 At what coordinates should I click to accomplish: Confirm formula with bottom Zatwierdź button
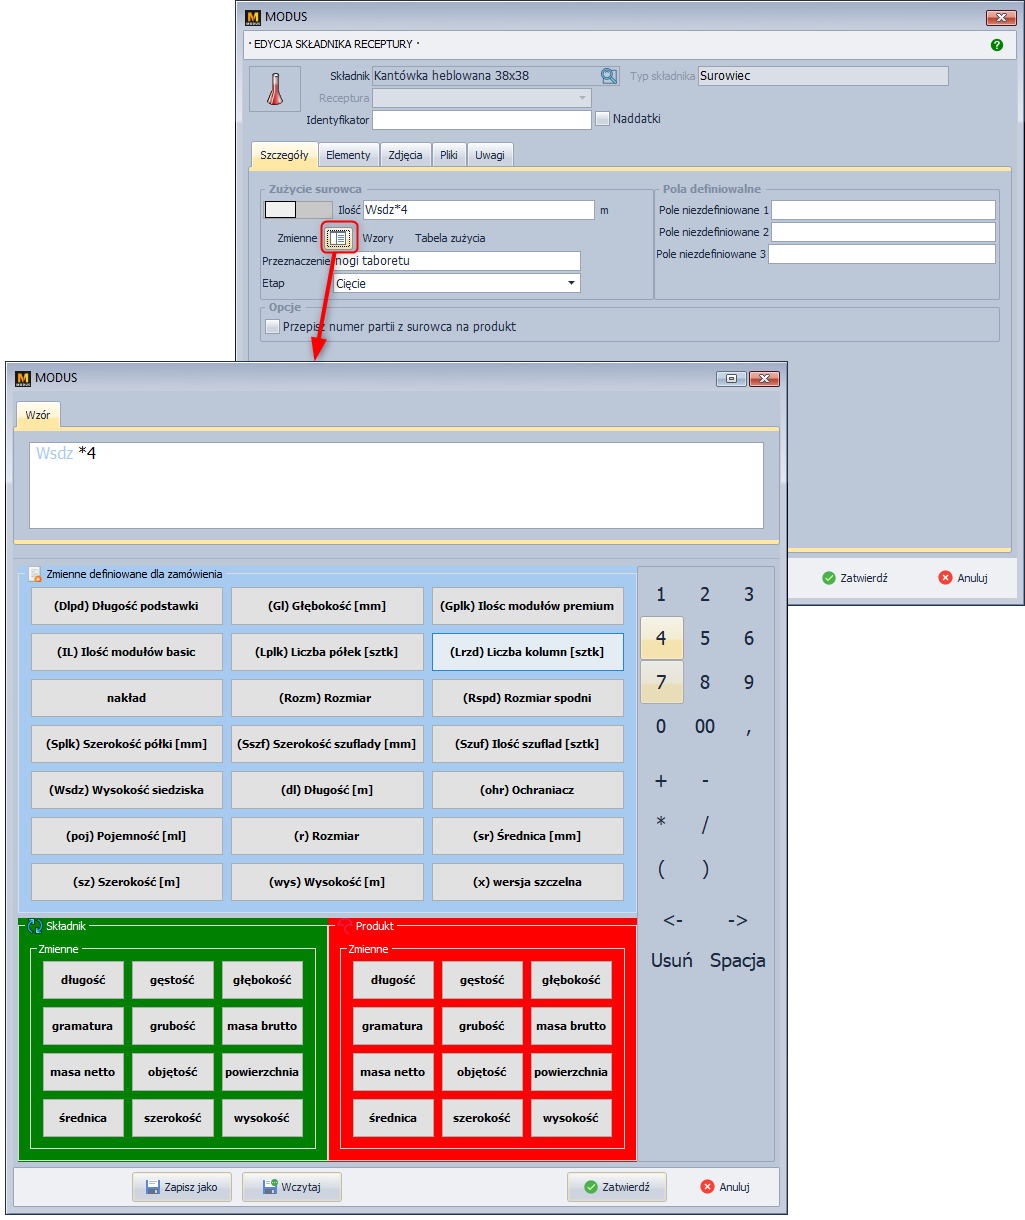[617, 1187]
